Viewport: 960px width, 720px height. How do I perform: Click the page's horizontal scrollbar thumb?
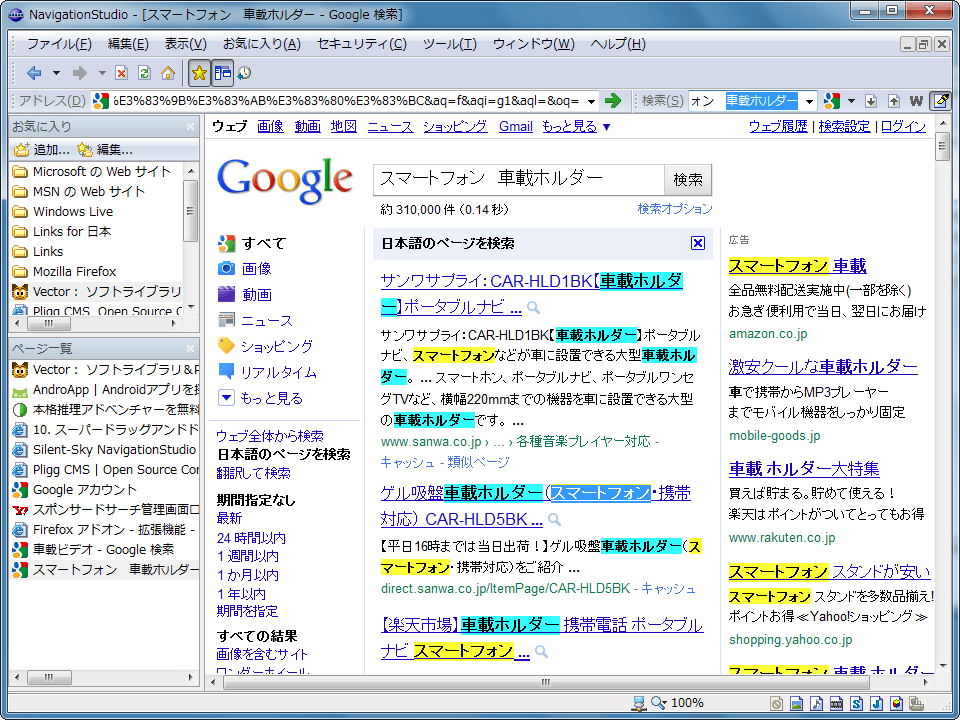pyautogui.click(x=546, y=683)
